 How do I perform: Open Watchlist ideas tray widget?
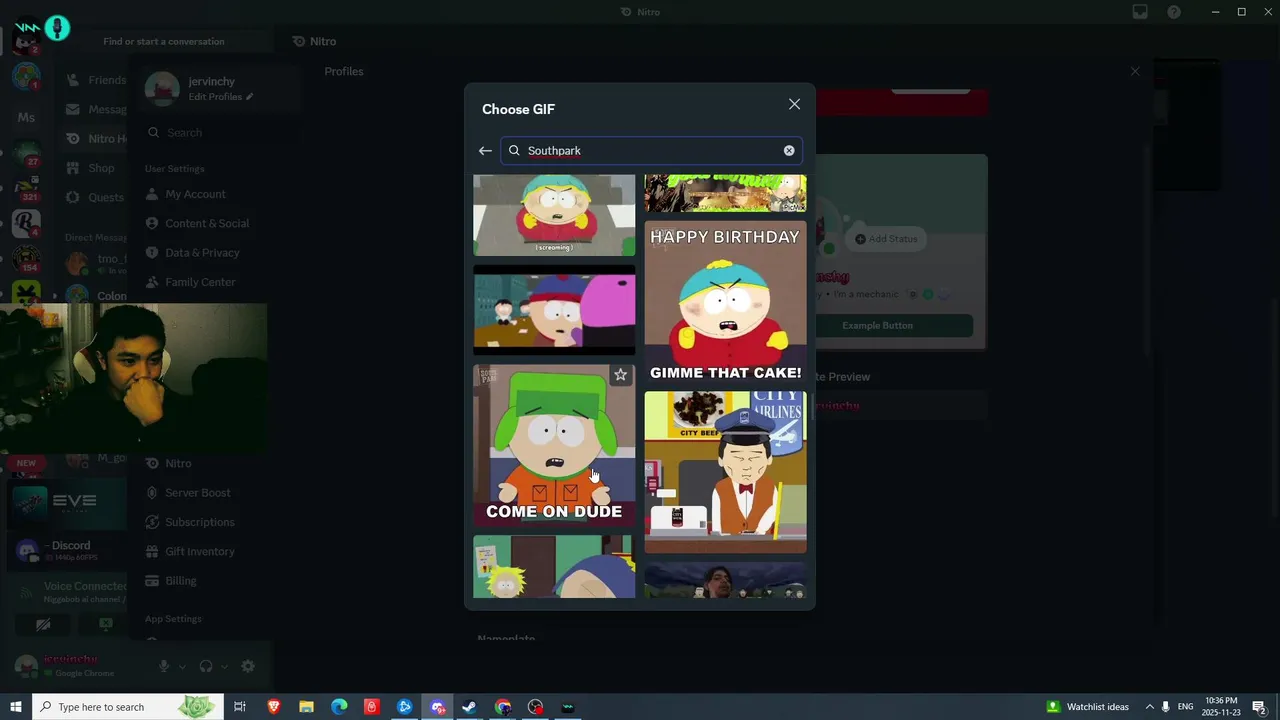pos(1088,707)
